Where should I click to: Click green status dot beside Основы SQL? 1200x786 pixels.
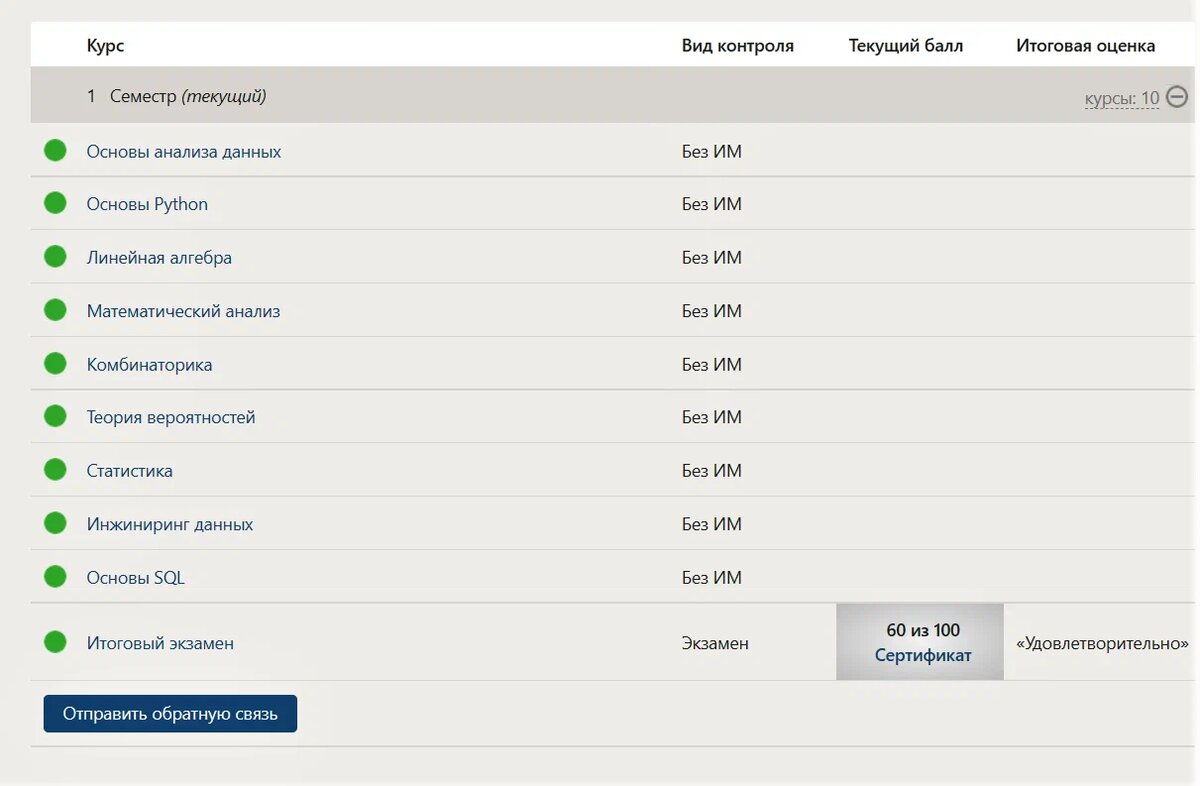click(x=55, y=577)
